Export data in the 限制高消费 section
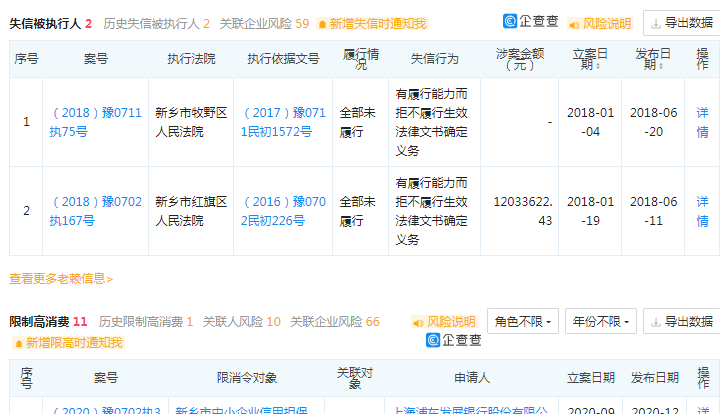Viewport: 720px width, 414px height. click(x=681, y=322)
